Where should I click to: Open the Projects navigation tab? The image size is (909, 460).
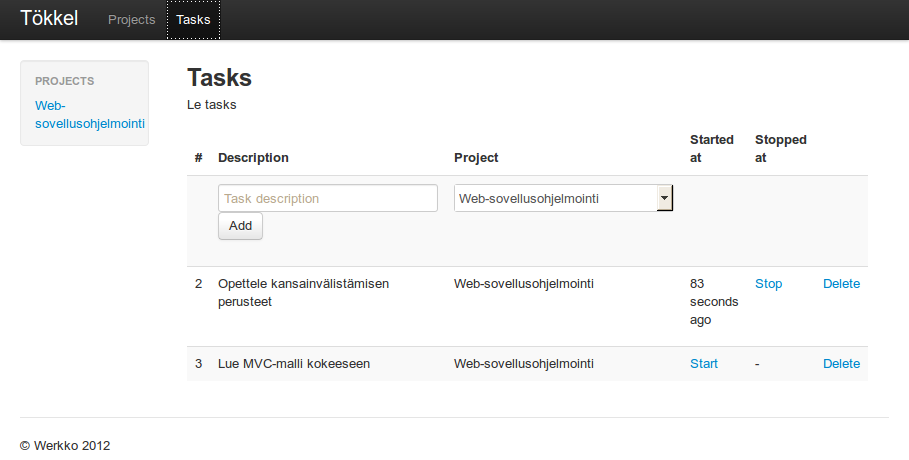tap(132, 20)
